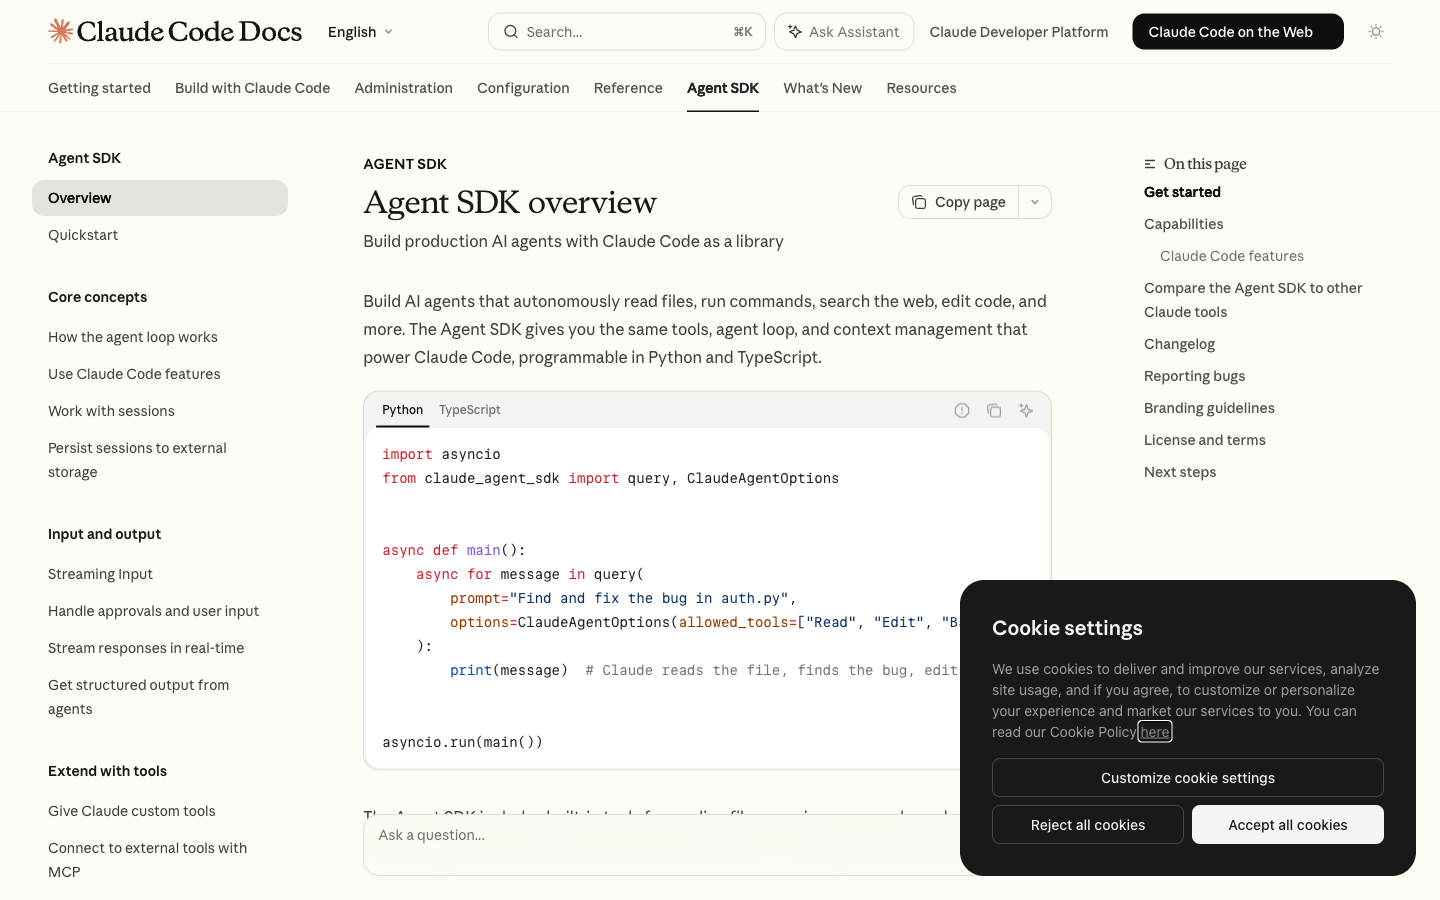Open Handle approvals and user input
The height and width of the screenshot is (900, 1440).
point(153,611)
